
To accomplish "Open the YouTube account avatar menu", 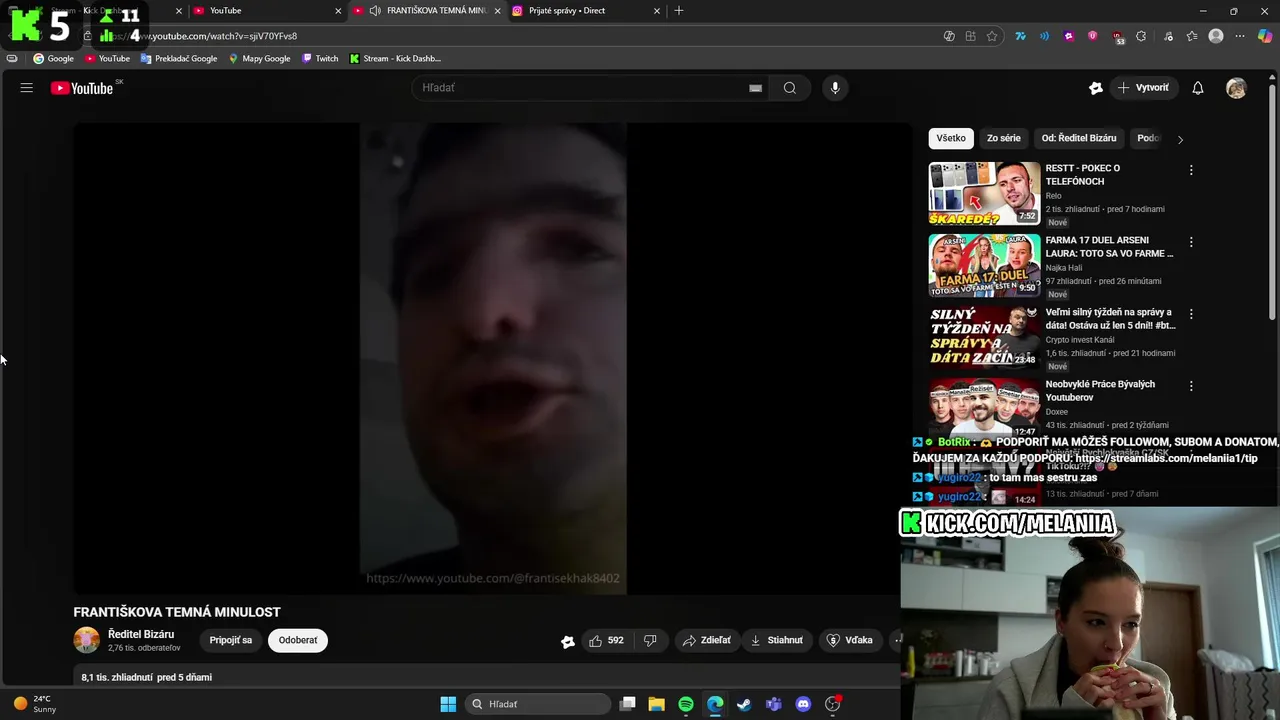I will point(1236,88).
